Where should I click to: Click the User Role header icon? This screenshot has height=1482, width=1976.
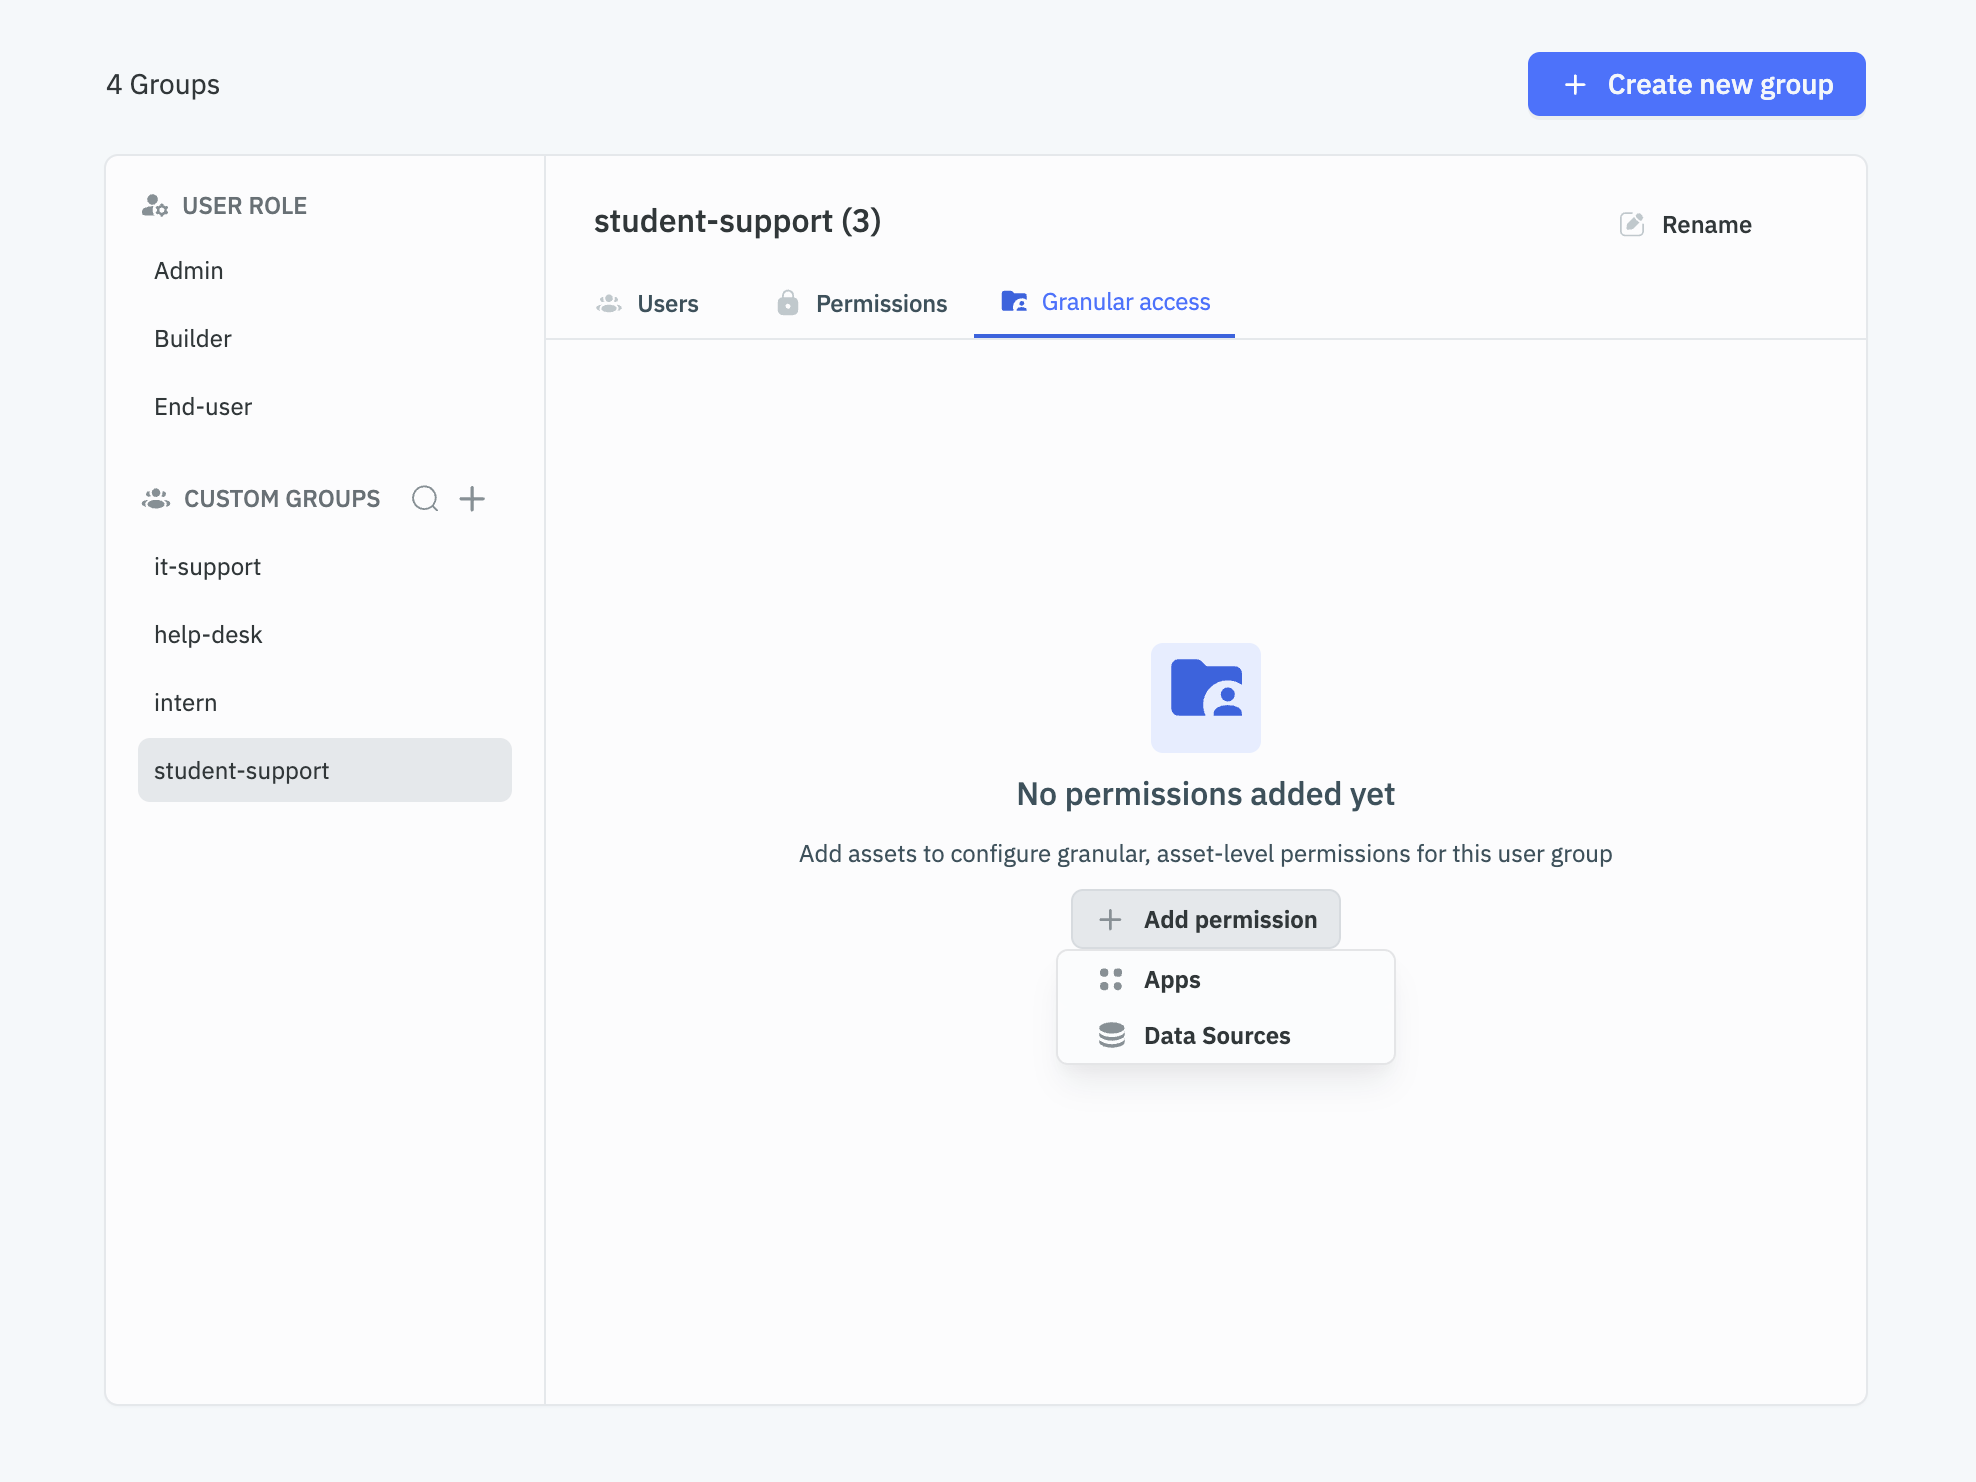click(155, 206)
